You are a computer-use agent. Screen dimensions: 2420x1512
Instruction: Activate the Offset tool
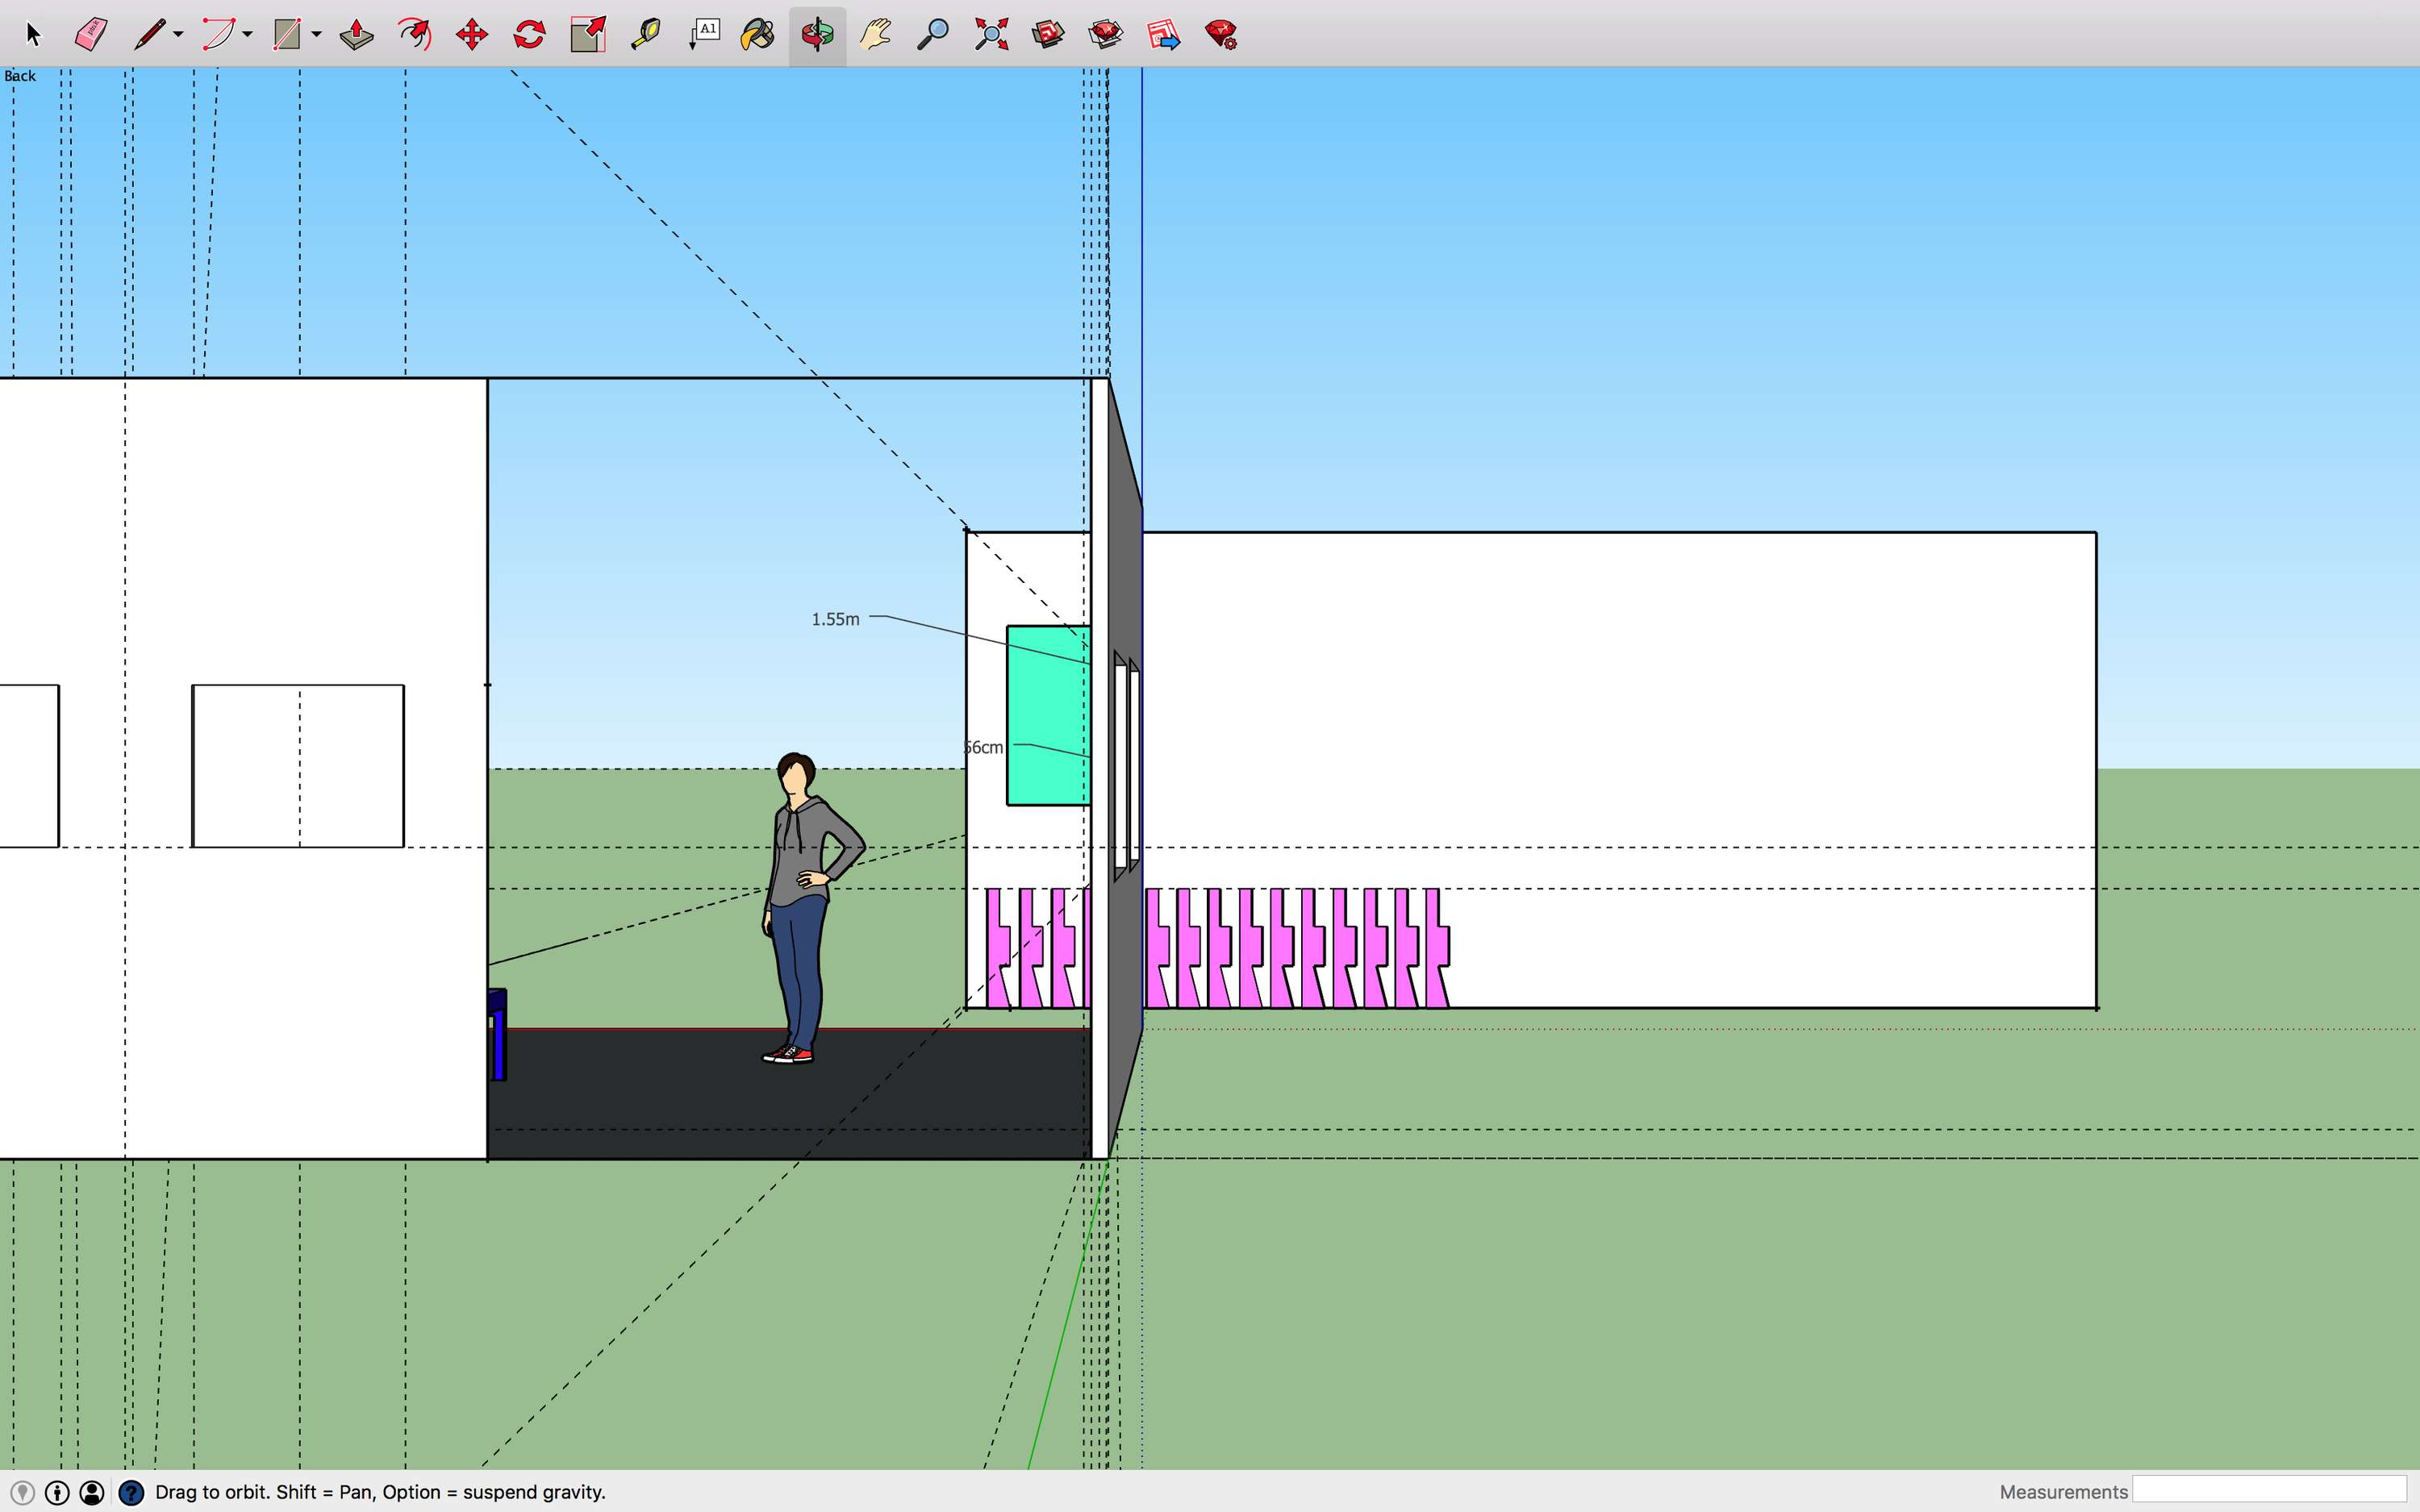point(414,34)
